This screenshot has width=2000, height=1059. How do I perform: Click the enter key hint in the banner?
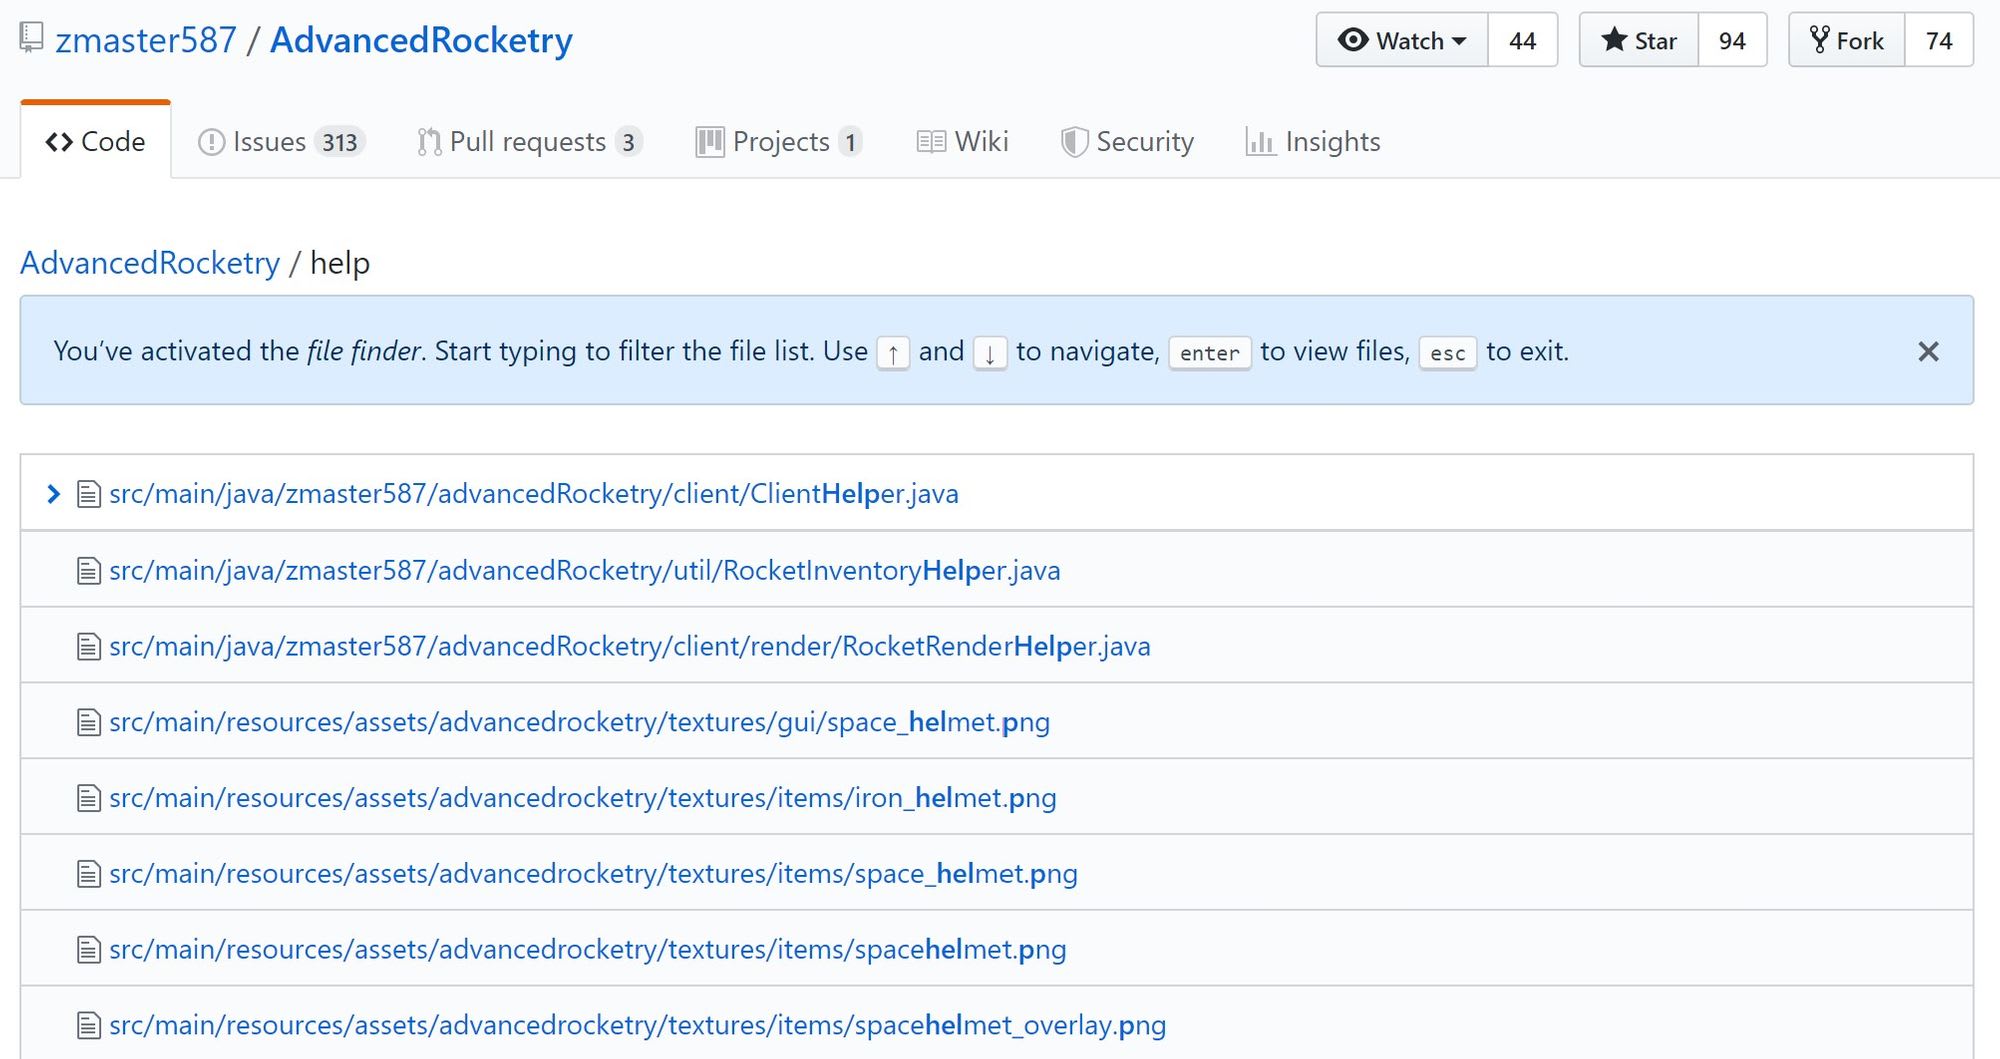pyautogui.click(x=1210, y=352)
